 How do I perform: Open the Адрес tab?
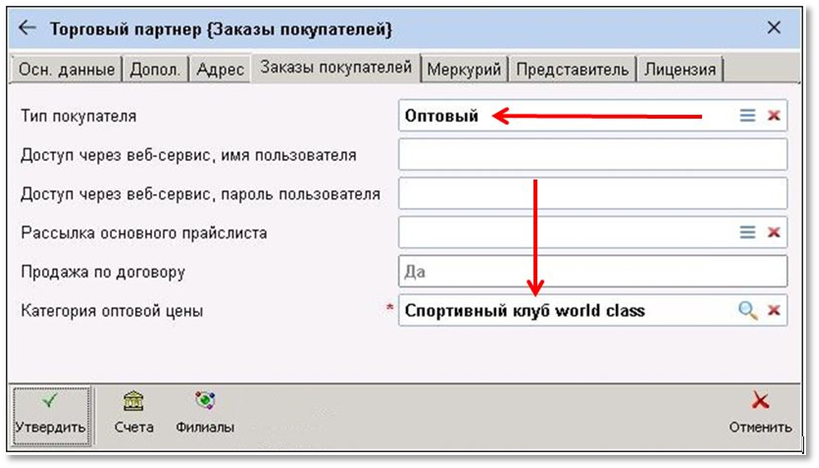point(218,70)
